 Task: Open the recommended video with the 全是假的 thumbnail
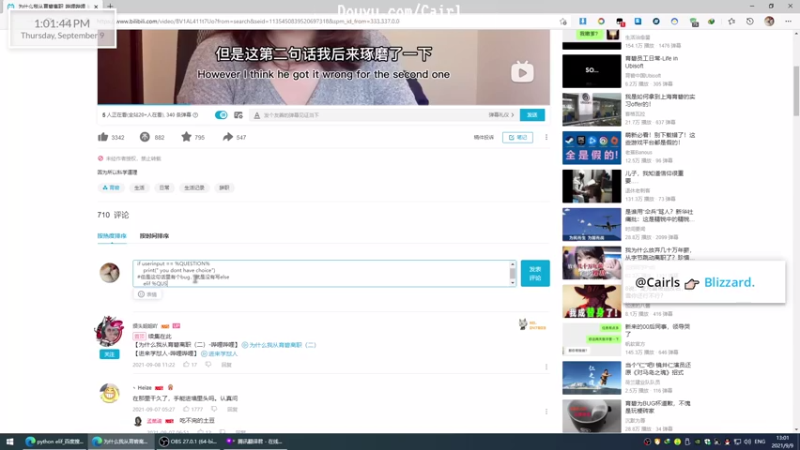click(x=591, y=148)
